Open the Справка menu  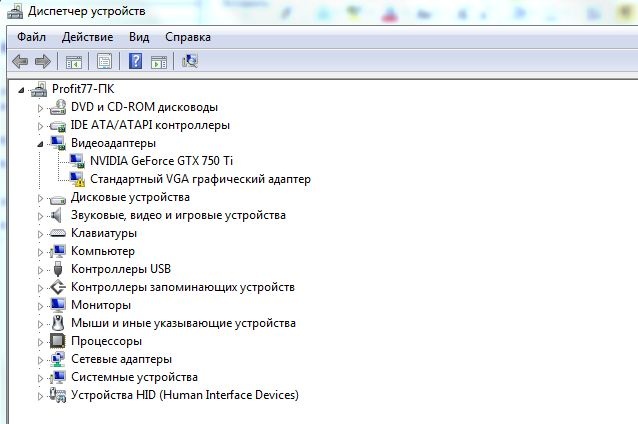point(188,37)
